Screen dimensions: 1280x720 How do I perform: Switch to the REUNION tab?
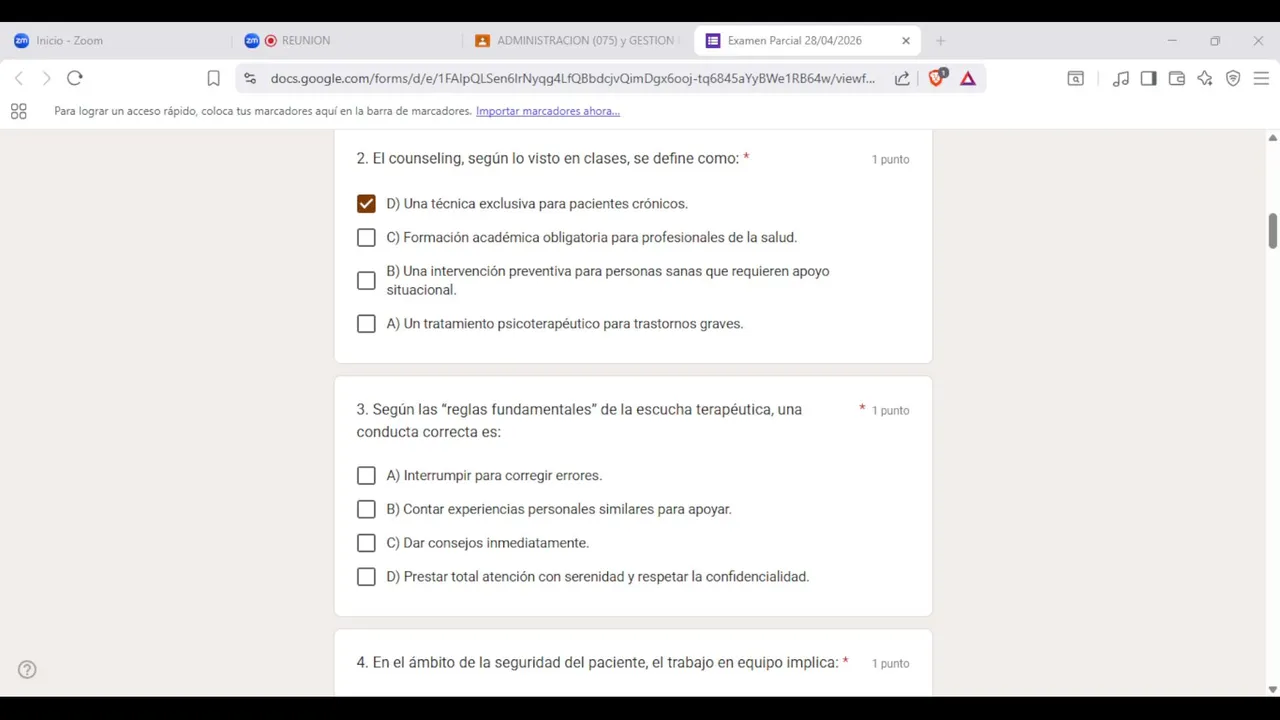click(x=347, y=41)
